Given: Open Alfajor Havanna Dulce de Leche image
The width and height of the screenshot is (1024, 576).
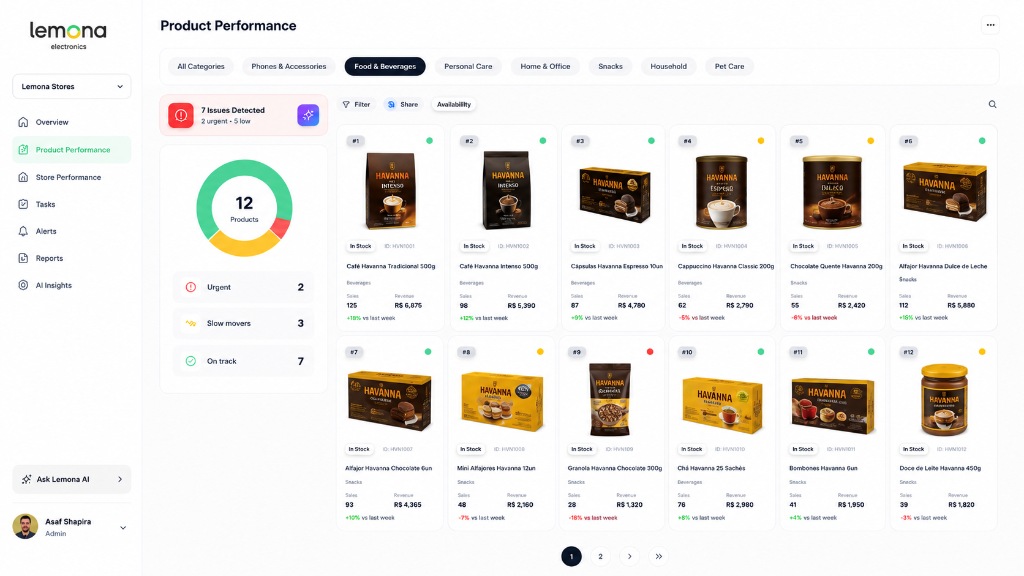Looking at the screenshot, I should pos(944,191).
